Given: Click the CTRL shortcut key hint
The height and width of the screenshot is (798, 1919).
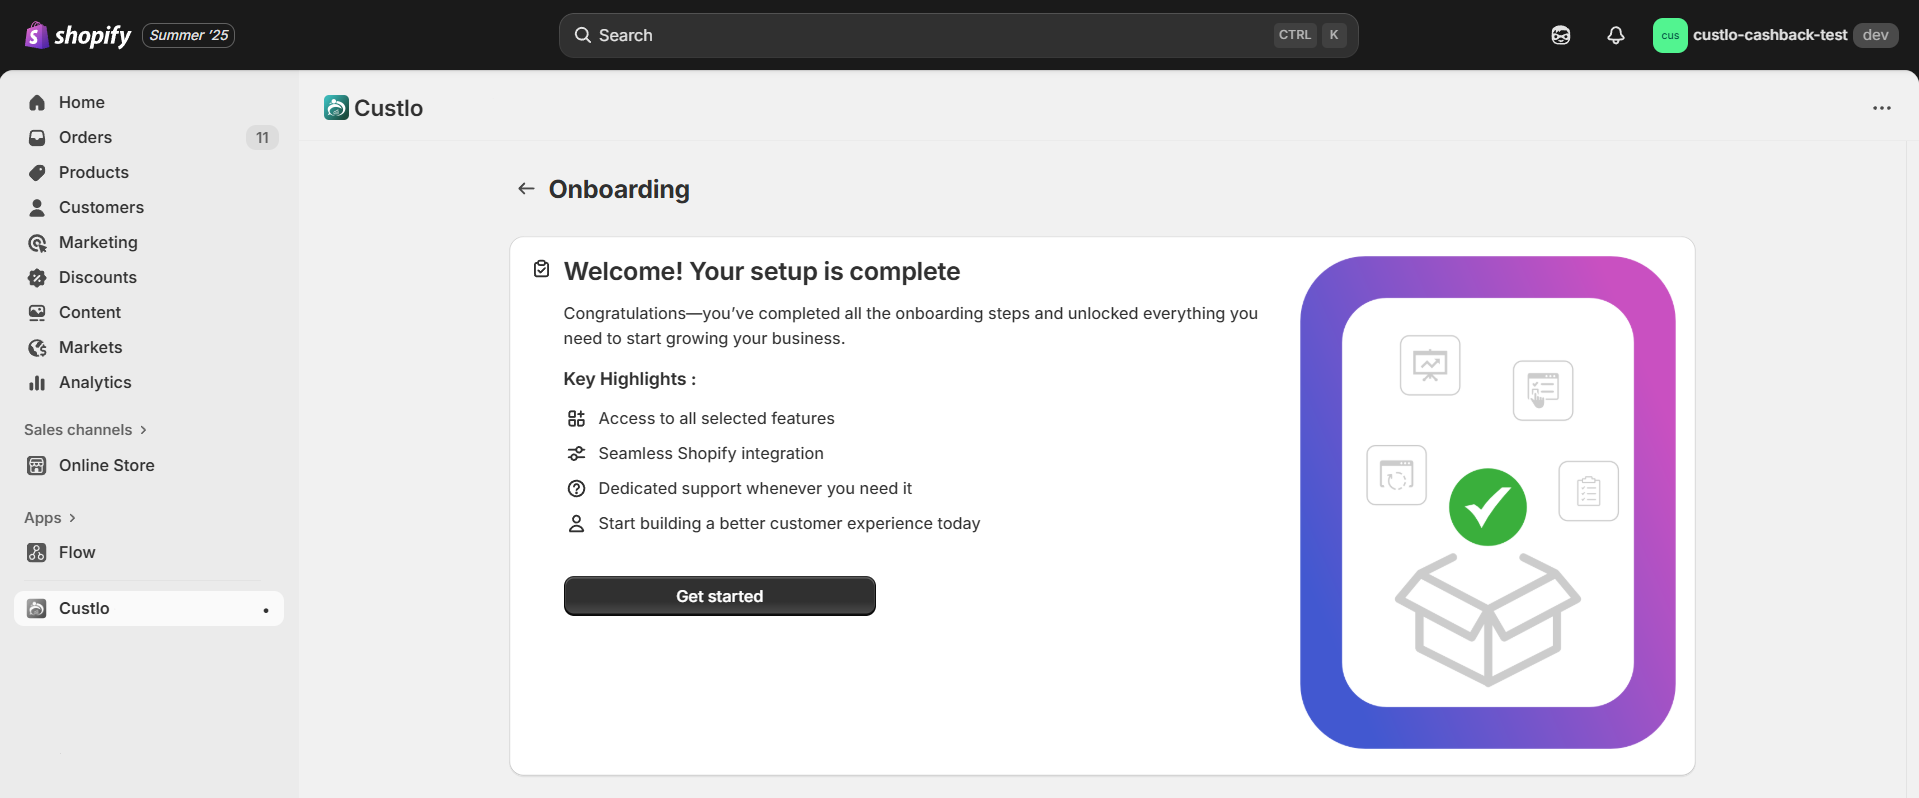Looking at the screenshot, I should [x=1295, y=35].
